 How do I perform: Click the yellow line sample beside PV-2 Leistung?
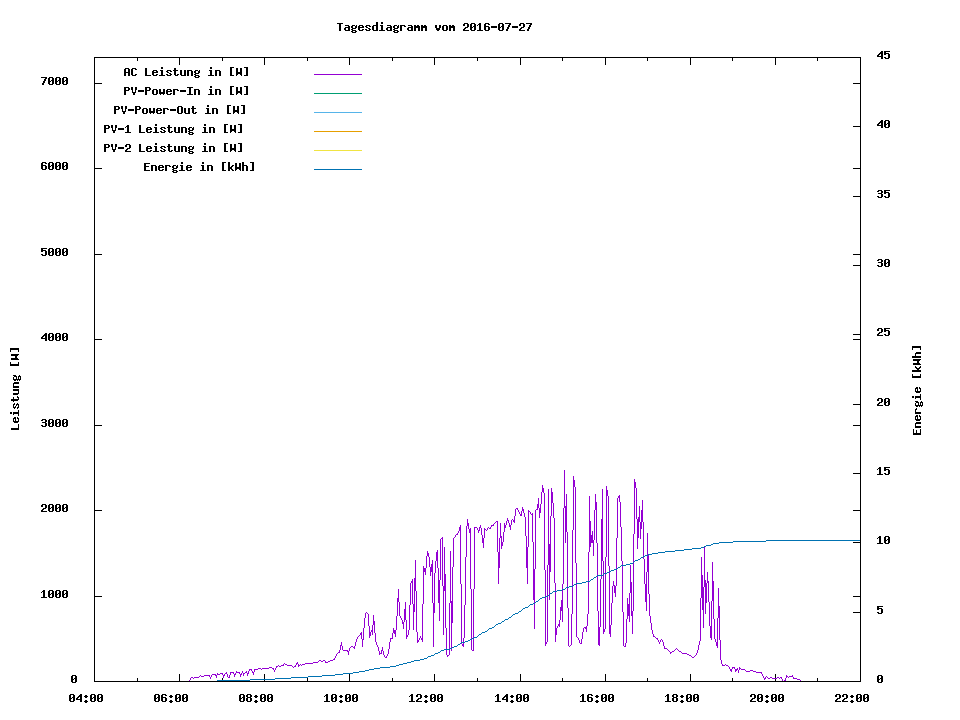coord(337,150)
